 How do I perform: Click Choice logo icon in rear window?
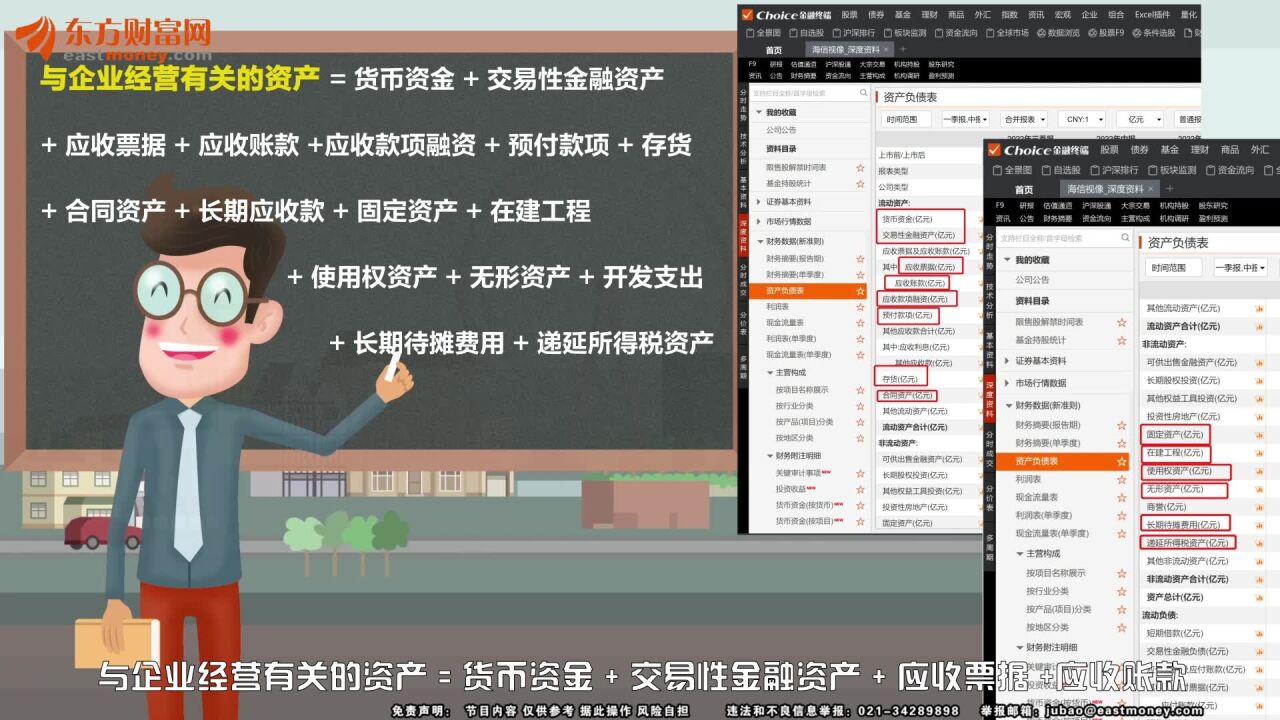pyautogui.click(x=746, y=15)
